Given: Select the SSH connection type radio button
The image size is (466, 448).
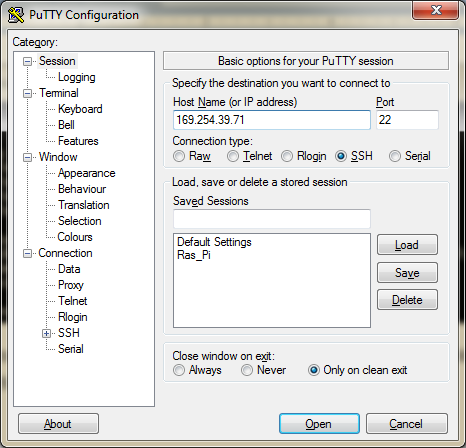Looking at the screenshot, I should coord(341,156).
